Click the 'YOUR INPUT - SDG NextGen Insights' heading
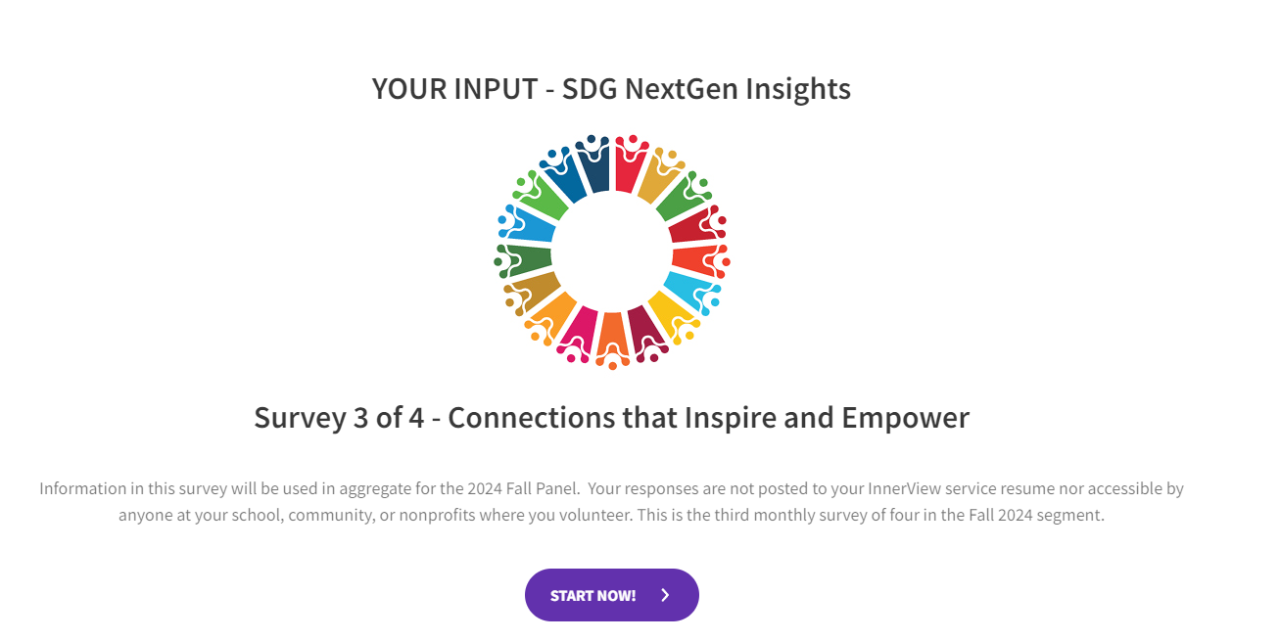Screen dimensions: 1280x641 click(x=611, y=89)
